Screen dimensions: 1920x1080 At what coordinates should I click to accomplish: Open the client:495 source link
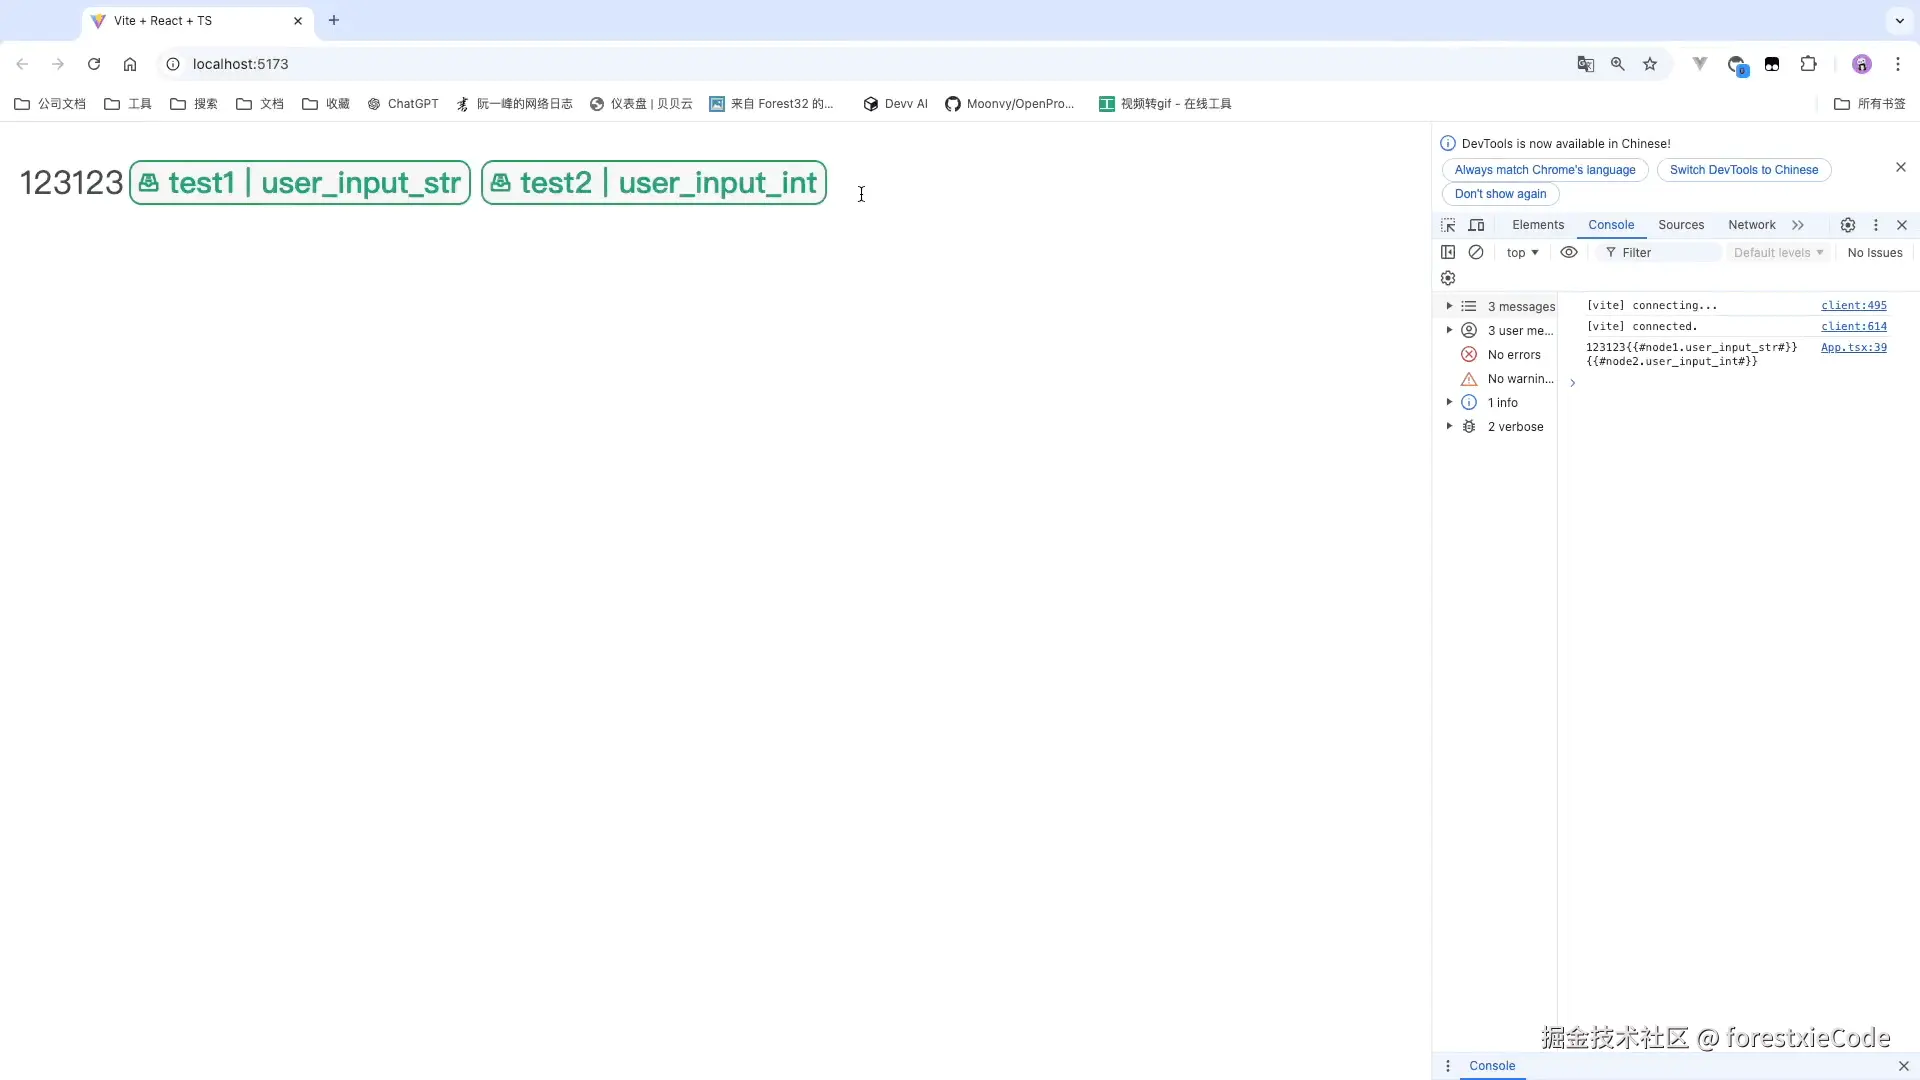click(1854, 305)
